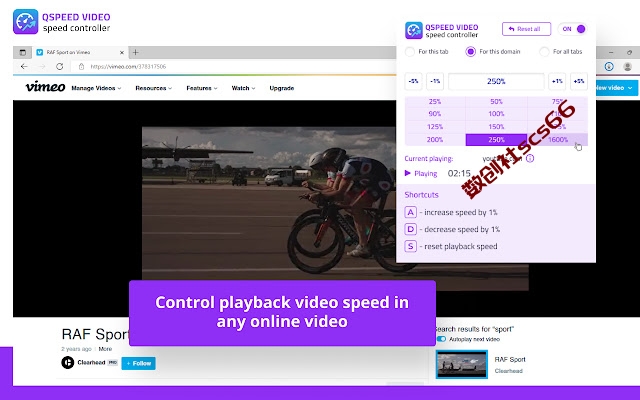Select the highlighted 250% speed preset

pos(496,140)
